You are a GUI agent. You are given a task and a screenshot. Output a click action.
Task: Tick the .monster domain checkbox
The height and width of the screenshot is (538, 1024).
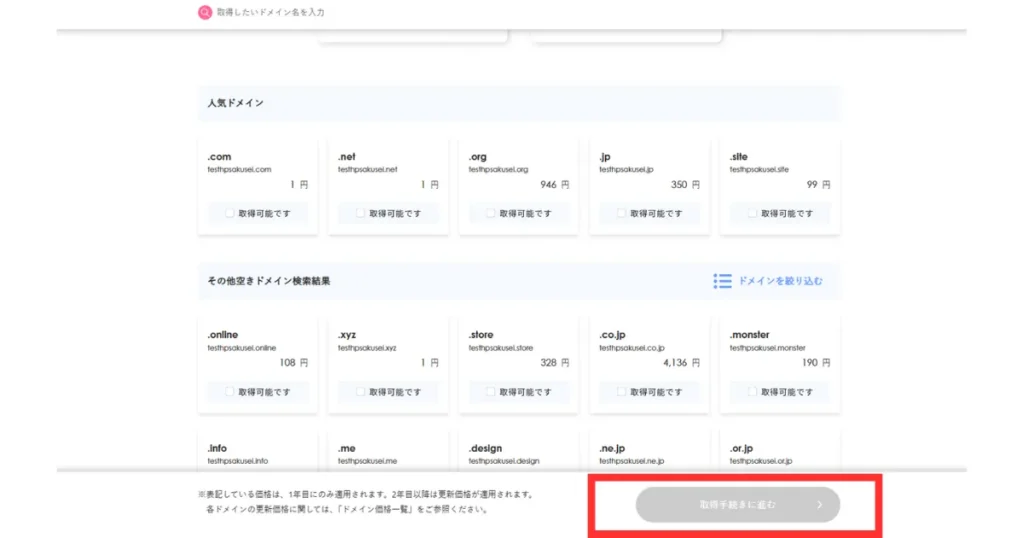coord(752,392)
